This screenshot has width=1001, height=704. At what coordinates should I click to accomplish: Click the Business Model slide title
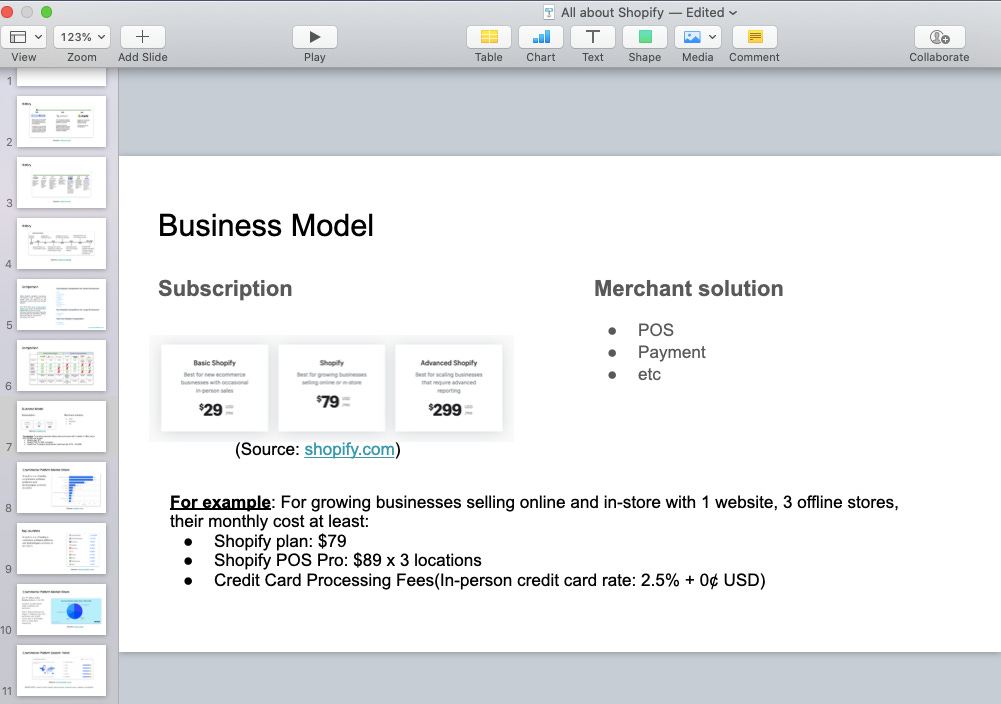(x=266, y=225)
